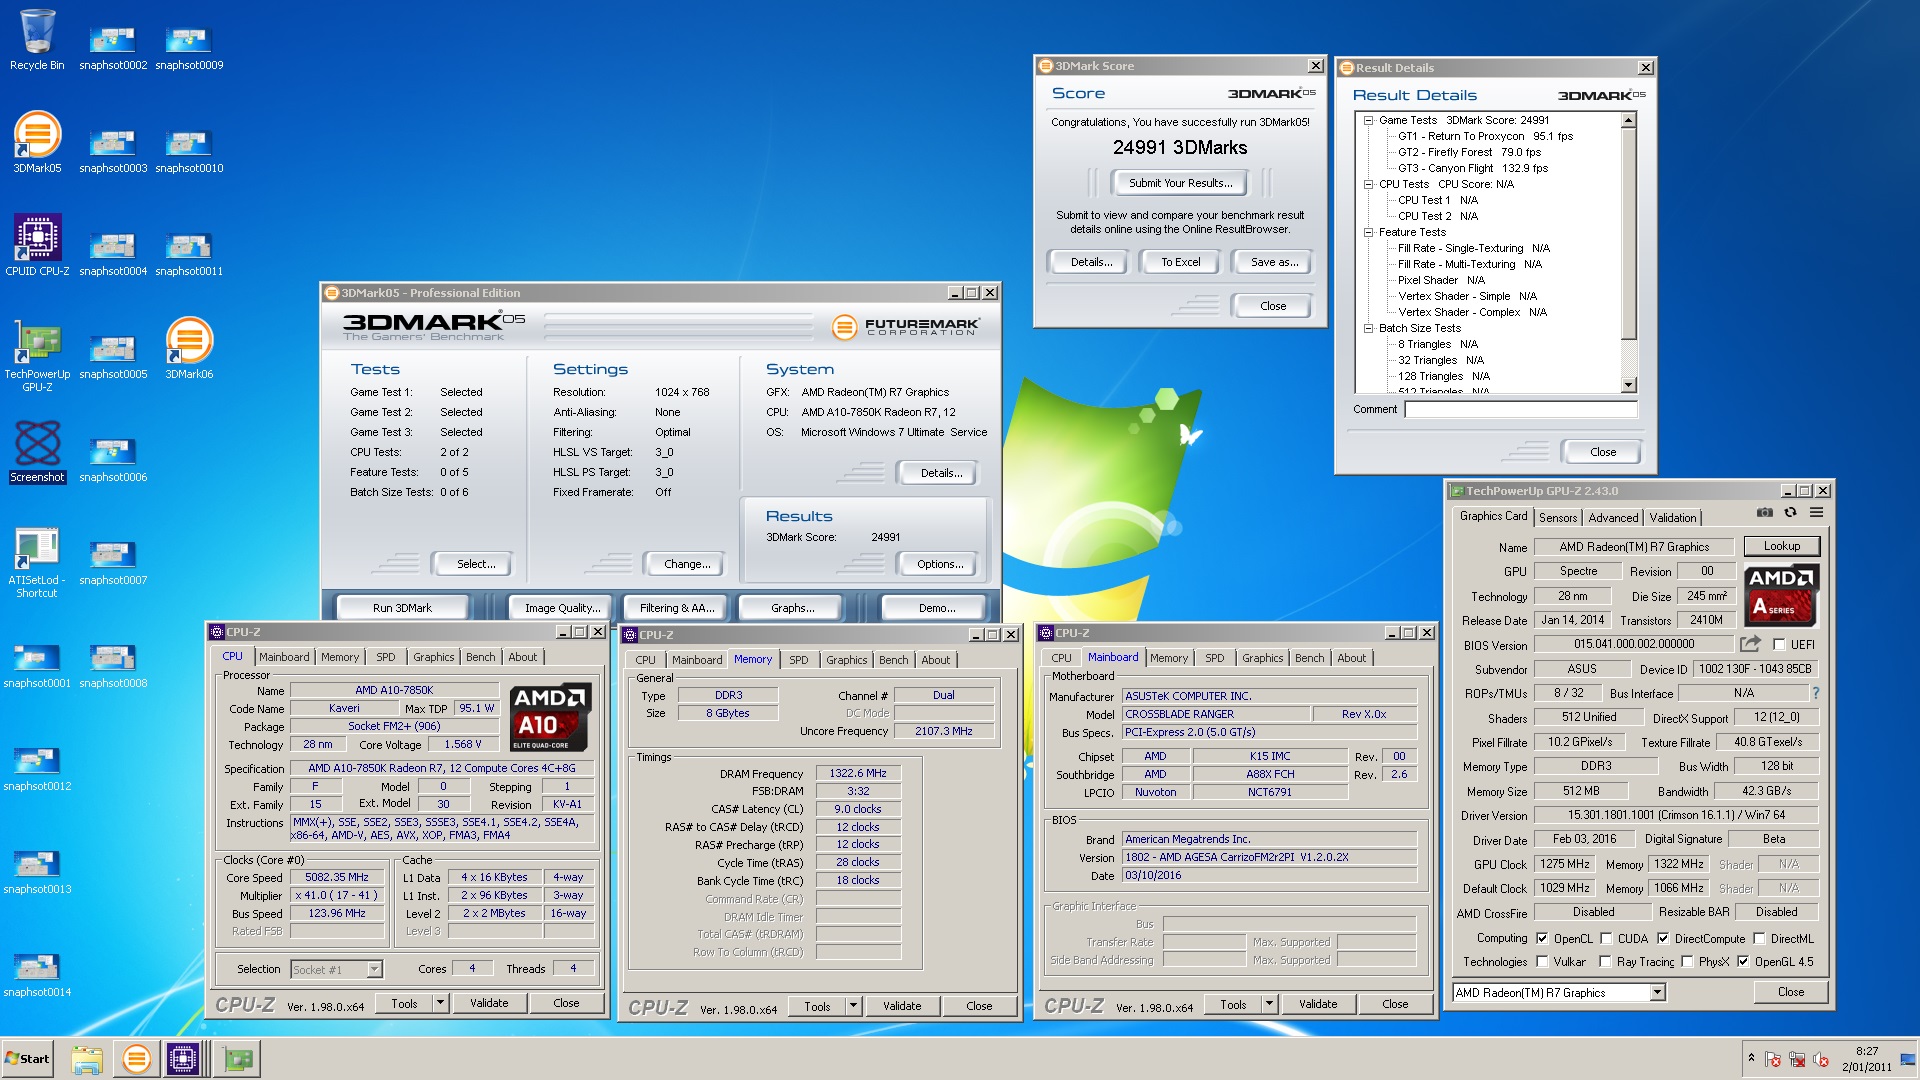Switch to GPU-Z taskbar button

pos(238,1059)
